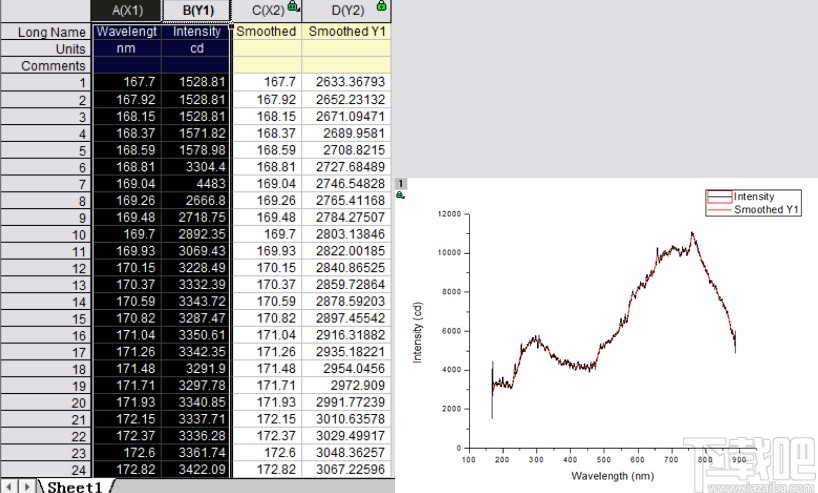Click cell with value 2972.909
This screenshot has height=493, width=818.
click(346, 385)
